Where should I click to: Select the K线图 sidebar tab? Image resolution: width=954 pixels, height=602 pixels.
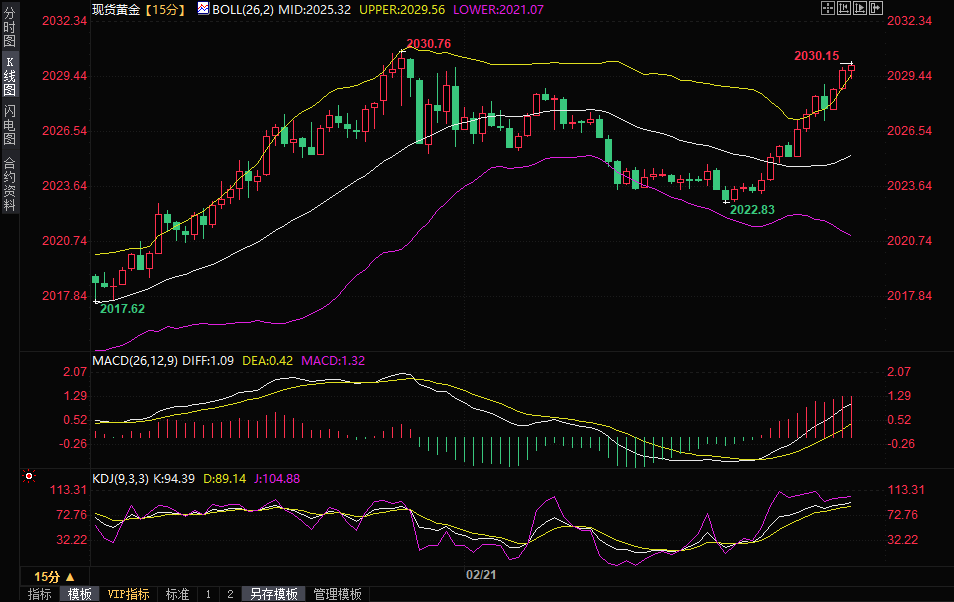9,75
